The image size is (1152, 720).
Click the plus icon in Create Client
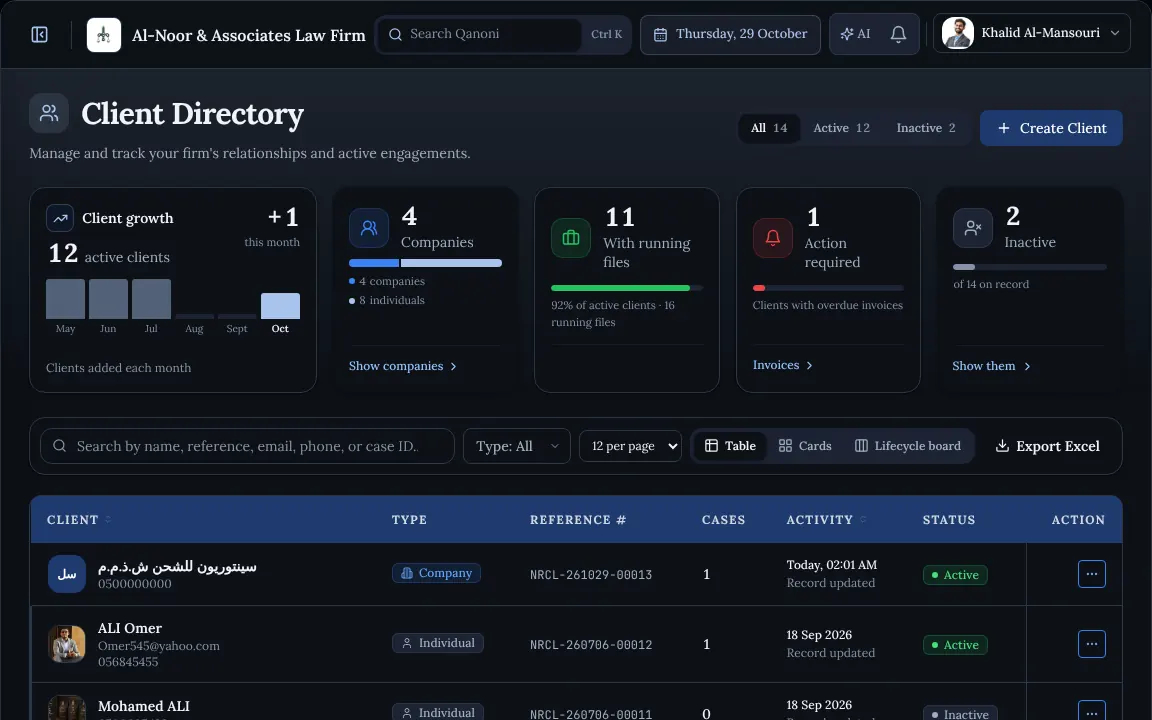tap(1004, 128)
